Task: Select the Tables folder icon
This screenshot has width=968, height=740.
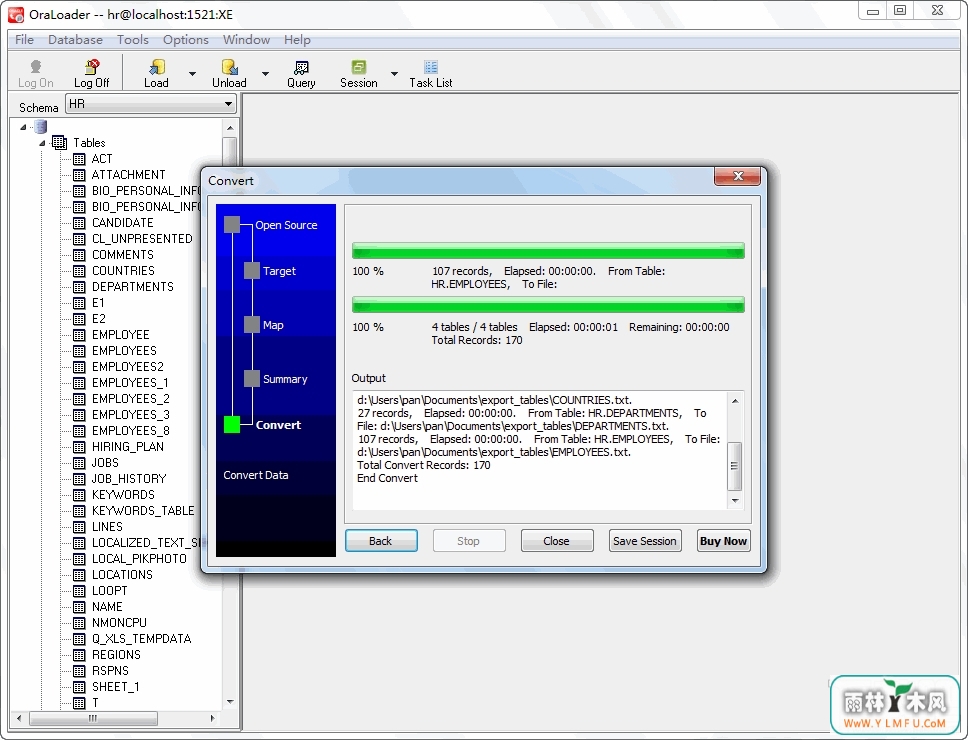Action: click(x=59, y=143)
